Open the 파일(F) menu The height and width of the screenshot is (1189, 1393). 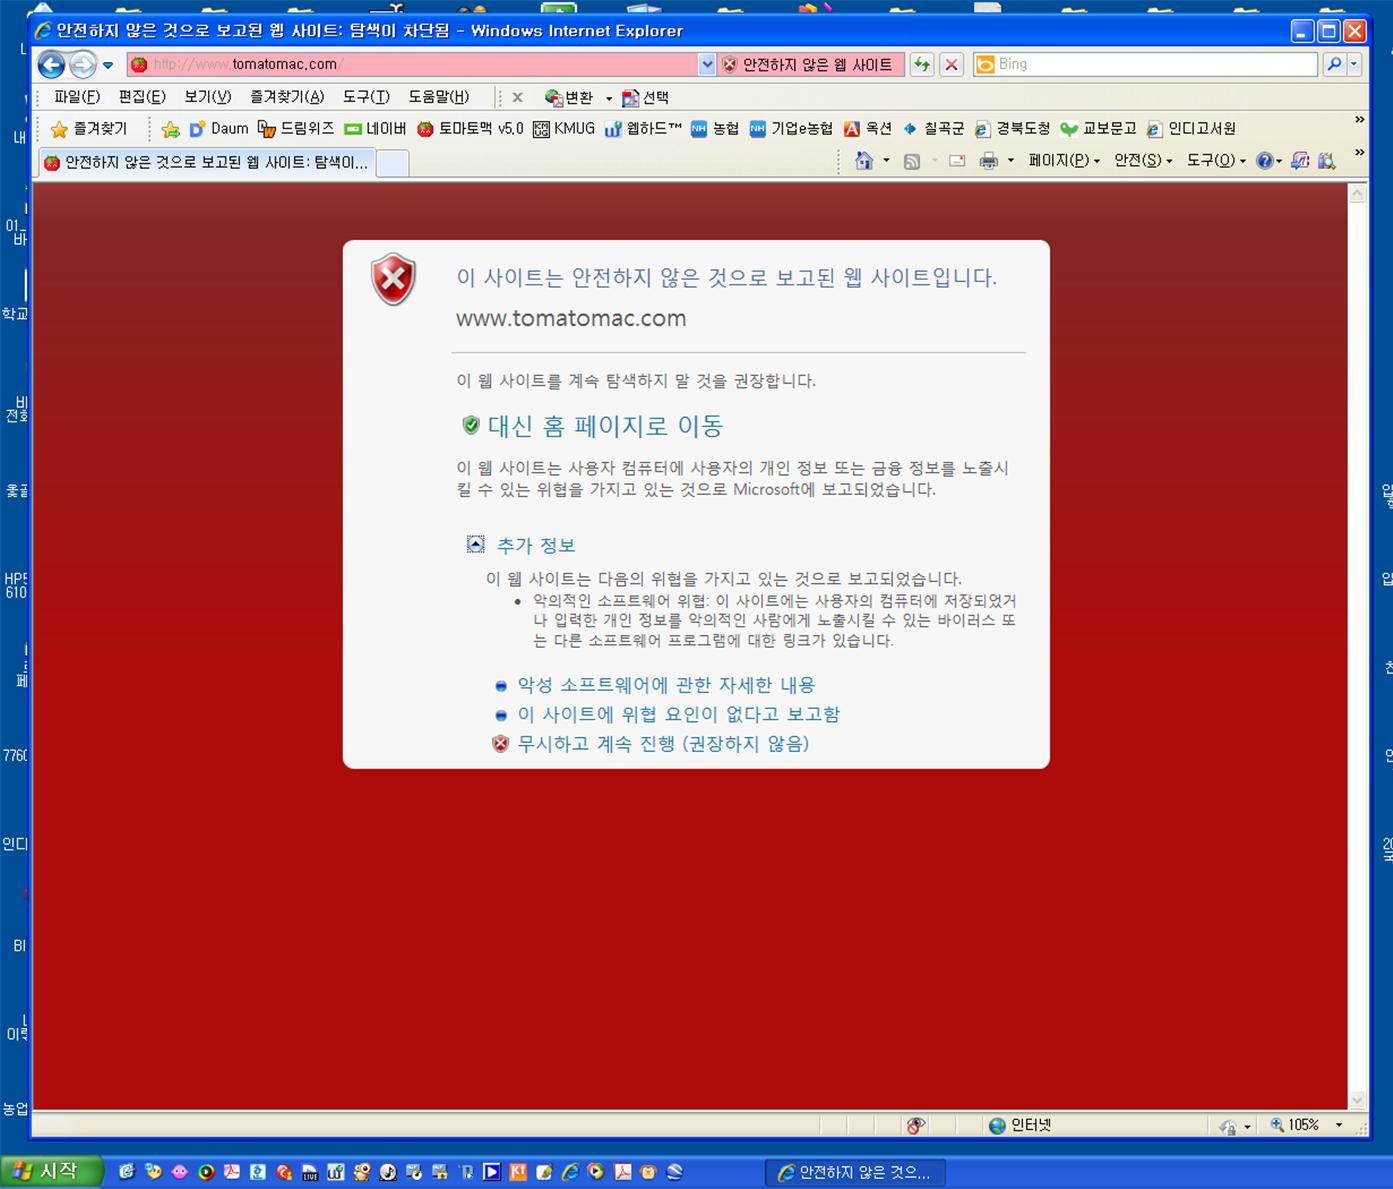(x=76, y=97)
